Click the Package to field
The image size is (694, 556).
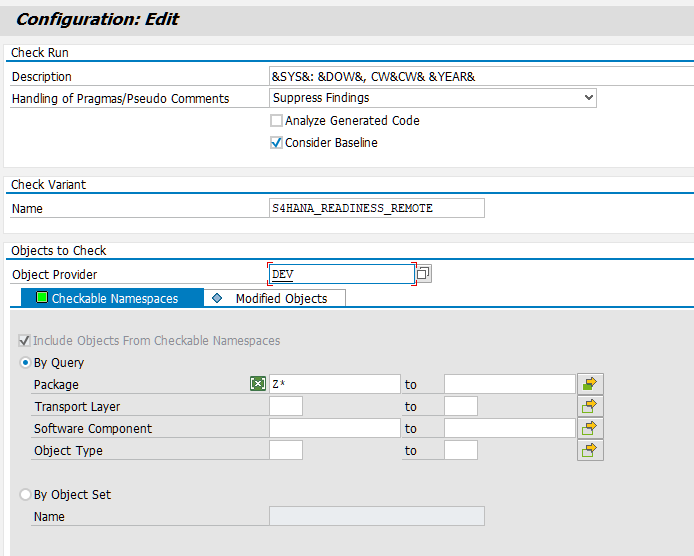pyautogui.click(x=510, y=384)
